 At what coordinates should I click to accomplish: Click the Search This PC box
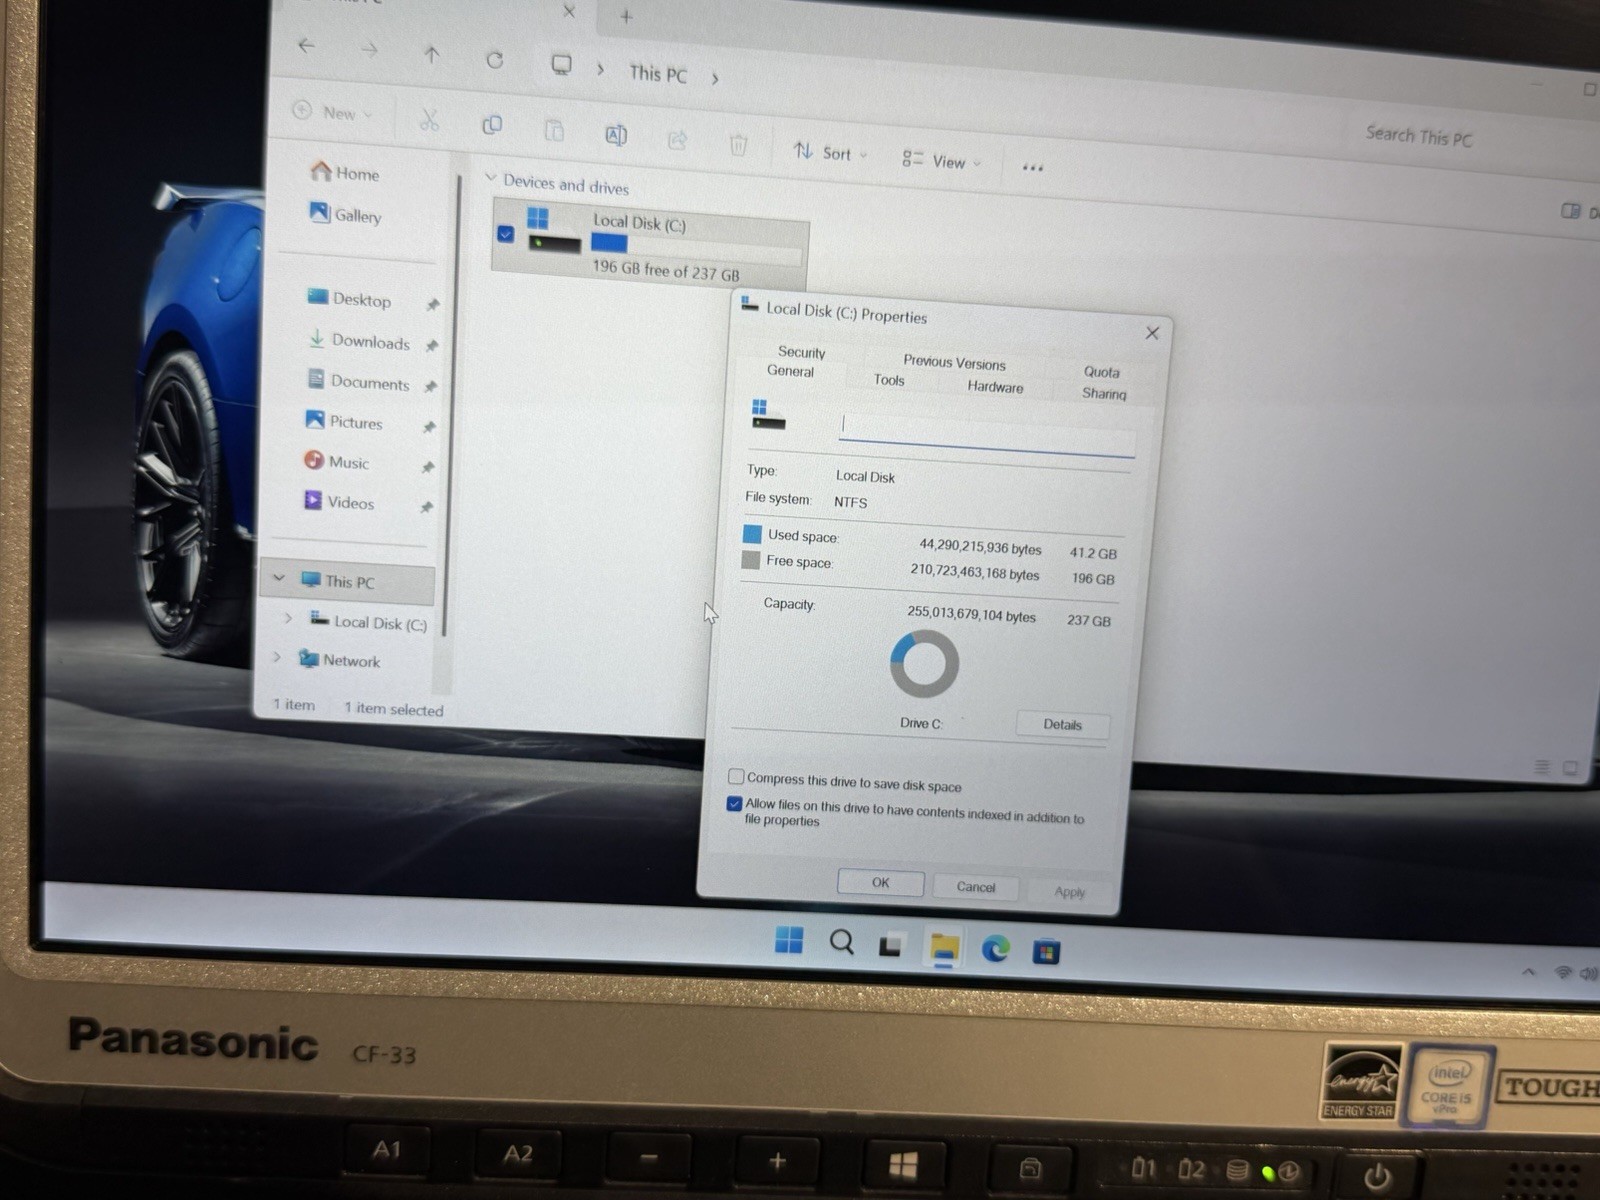tap(1419, 136)
